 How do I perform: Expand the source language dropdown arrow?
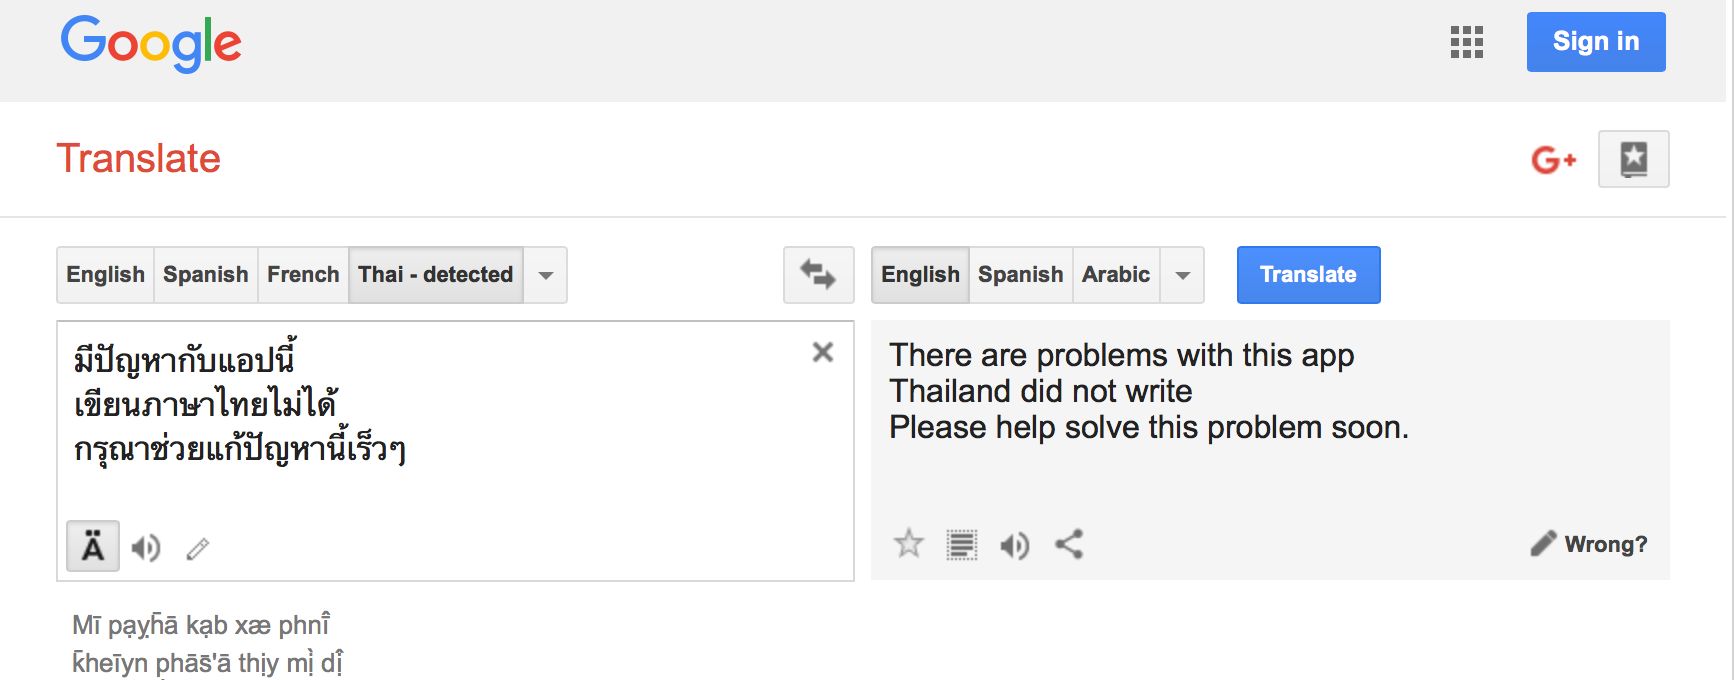546,275
